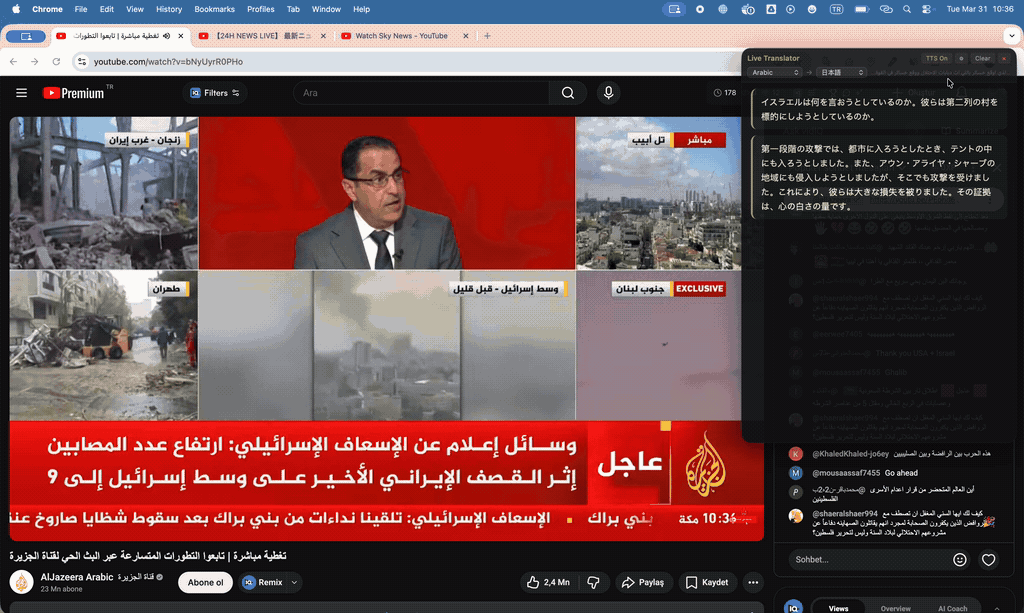Collapse the vidIQ panel with the chevron

997,608
